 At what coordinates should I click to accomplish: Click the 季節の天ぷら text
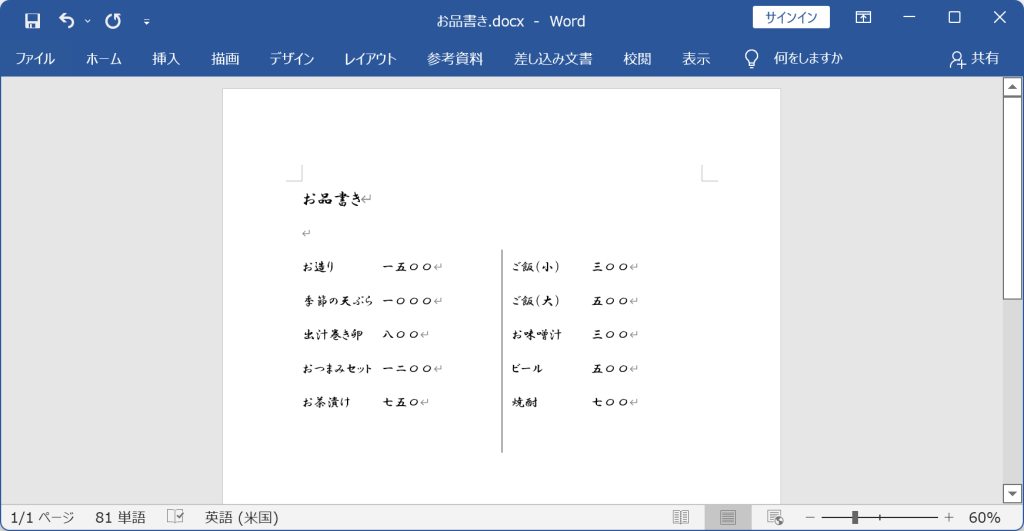coord(338,300)
